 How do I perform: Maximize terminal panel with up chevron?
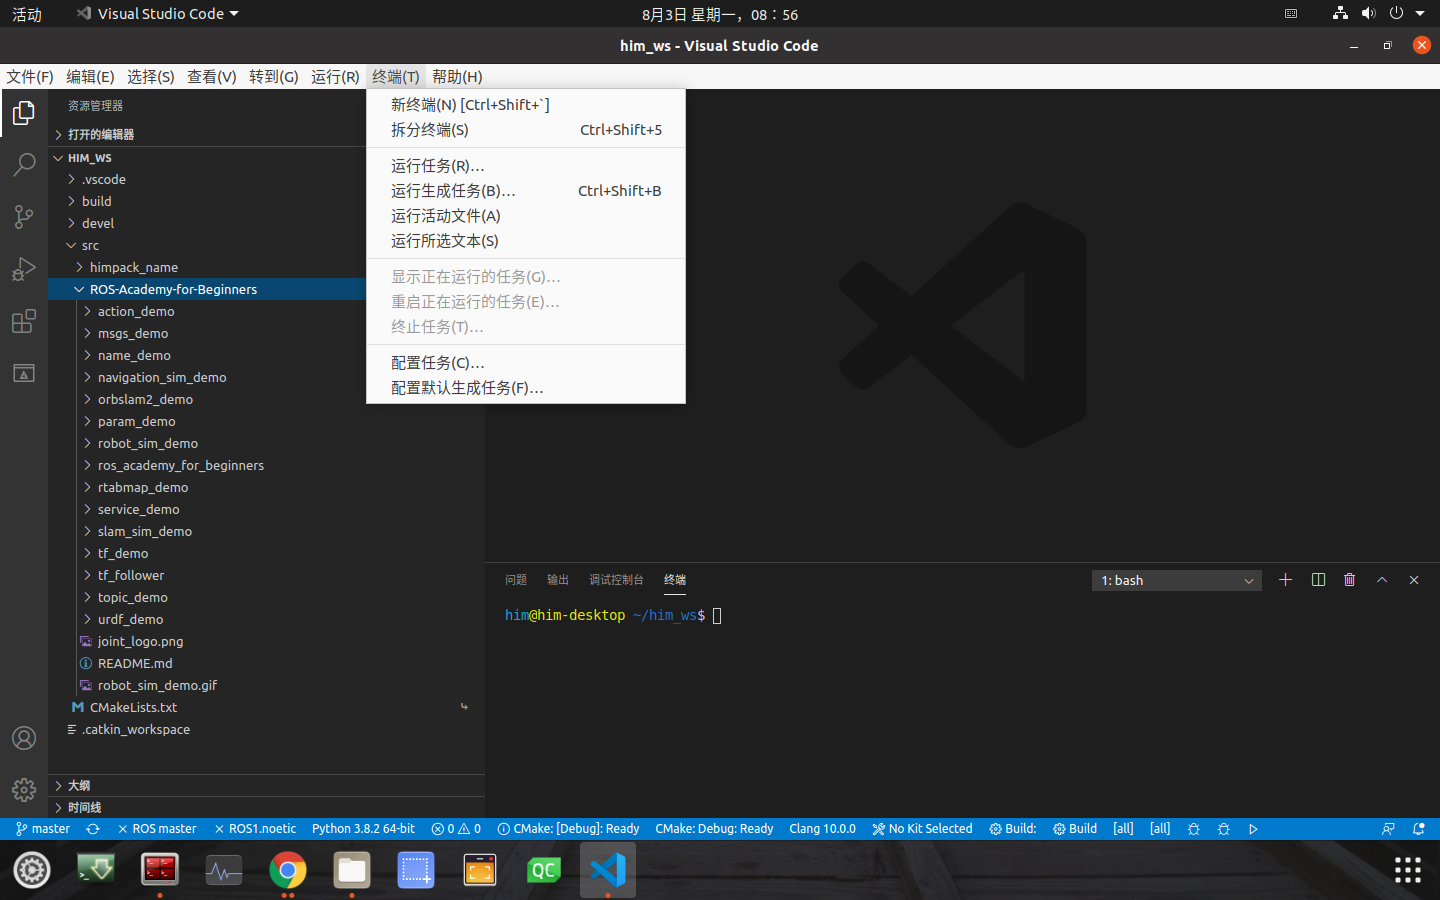coord(1382,580)
